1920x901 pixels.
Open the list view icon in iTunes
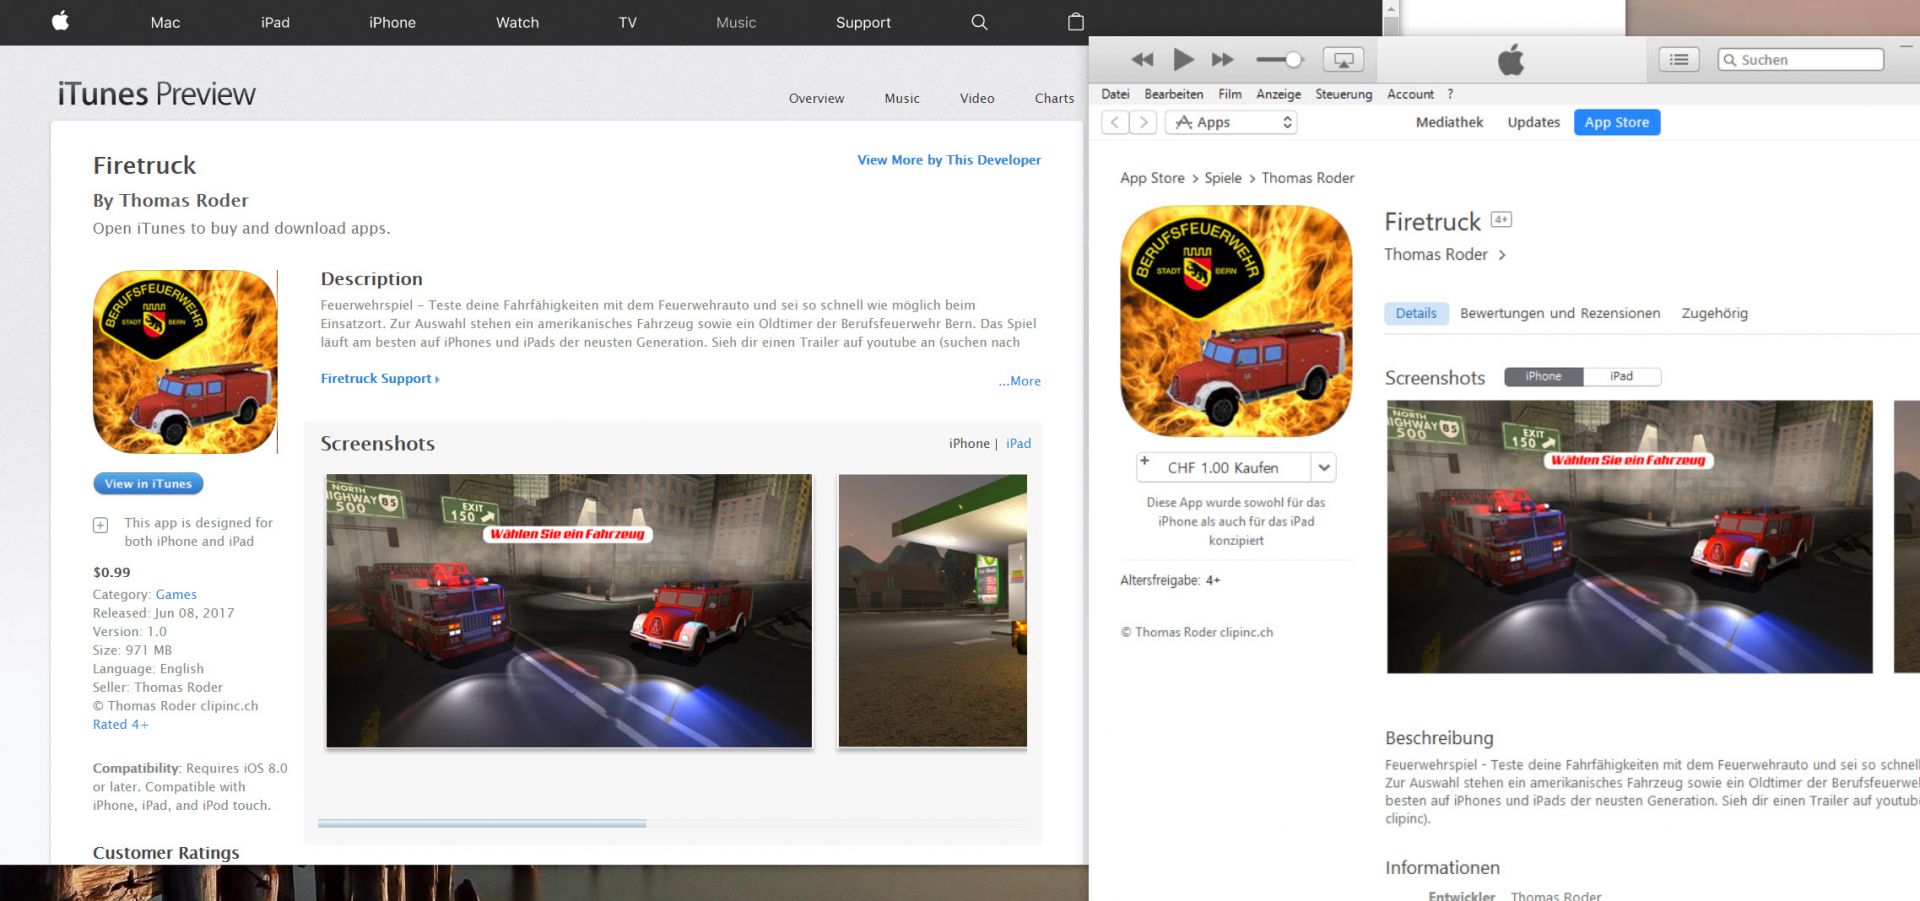tap(1679, 60)
